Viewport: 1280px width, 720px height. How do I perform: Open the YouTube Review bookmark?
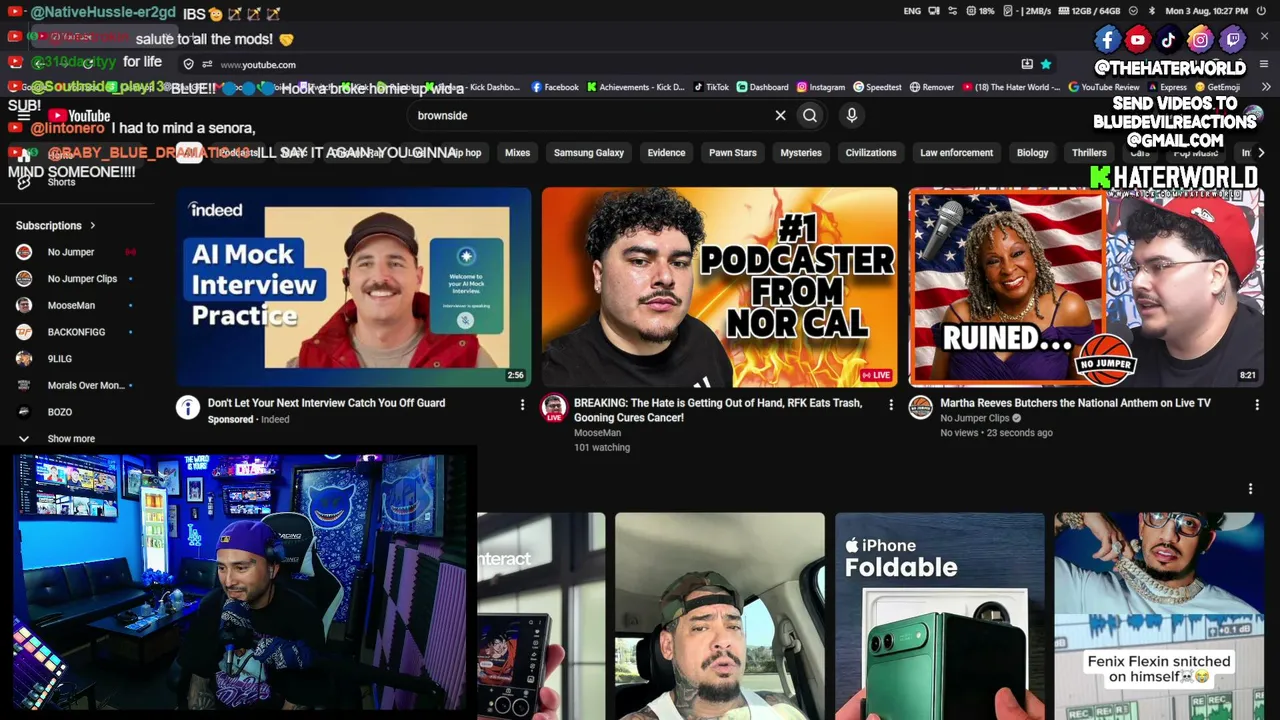[1104, 87]
